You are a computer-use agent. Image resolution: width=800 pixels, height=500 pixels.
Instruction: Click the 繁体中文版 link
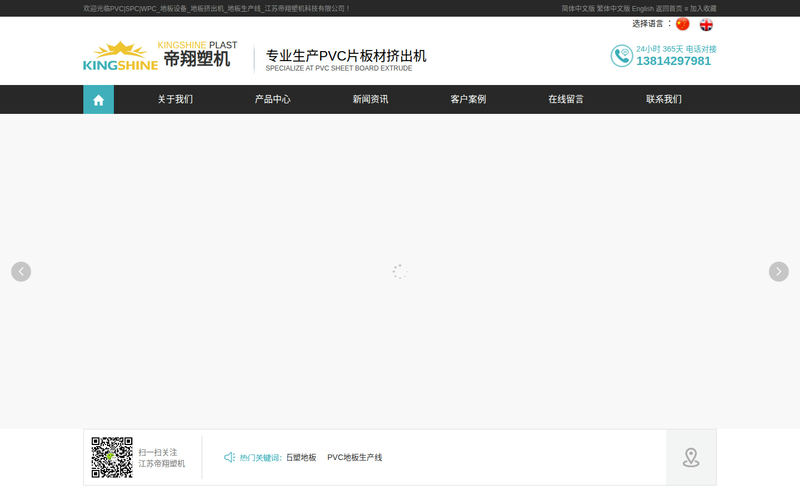(x=613, y=9)
